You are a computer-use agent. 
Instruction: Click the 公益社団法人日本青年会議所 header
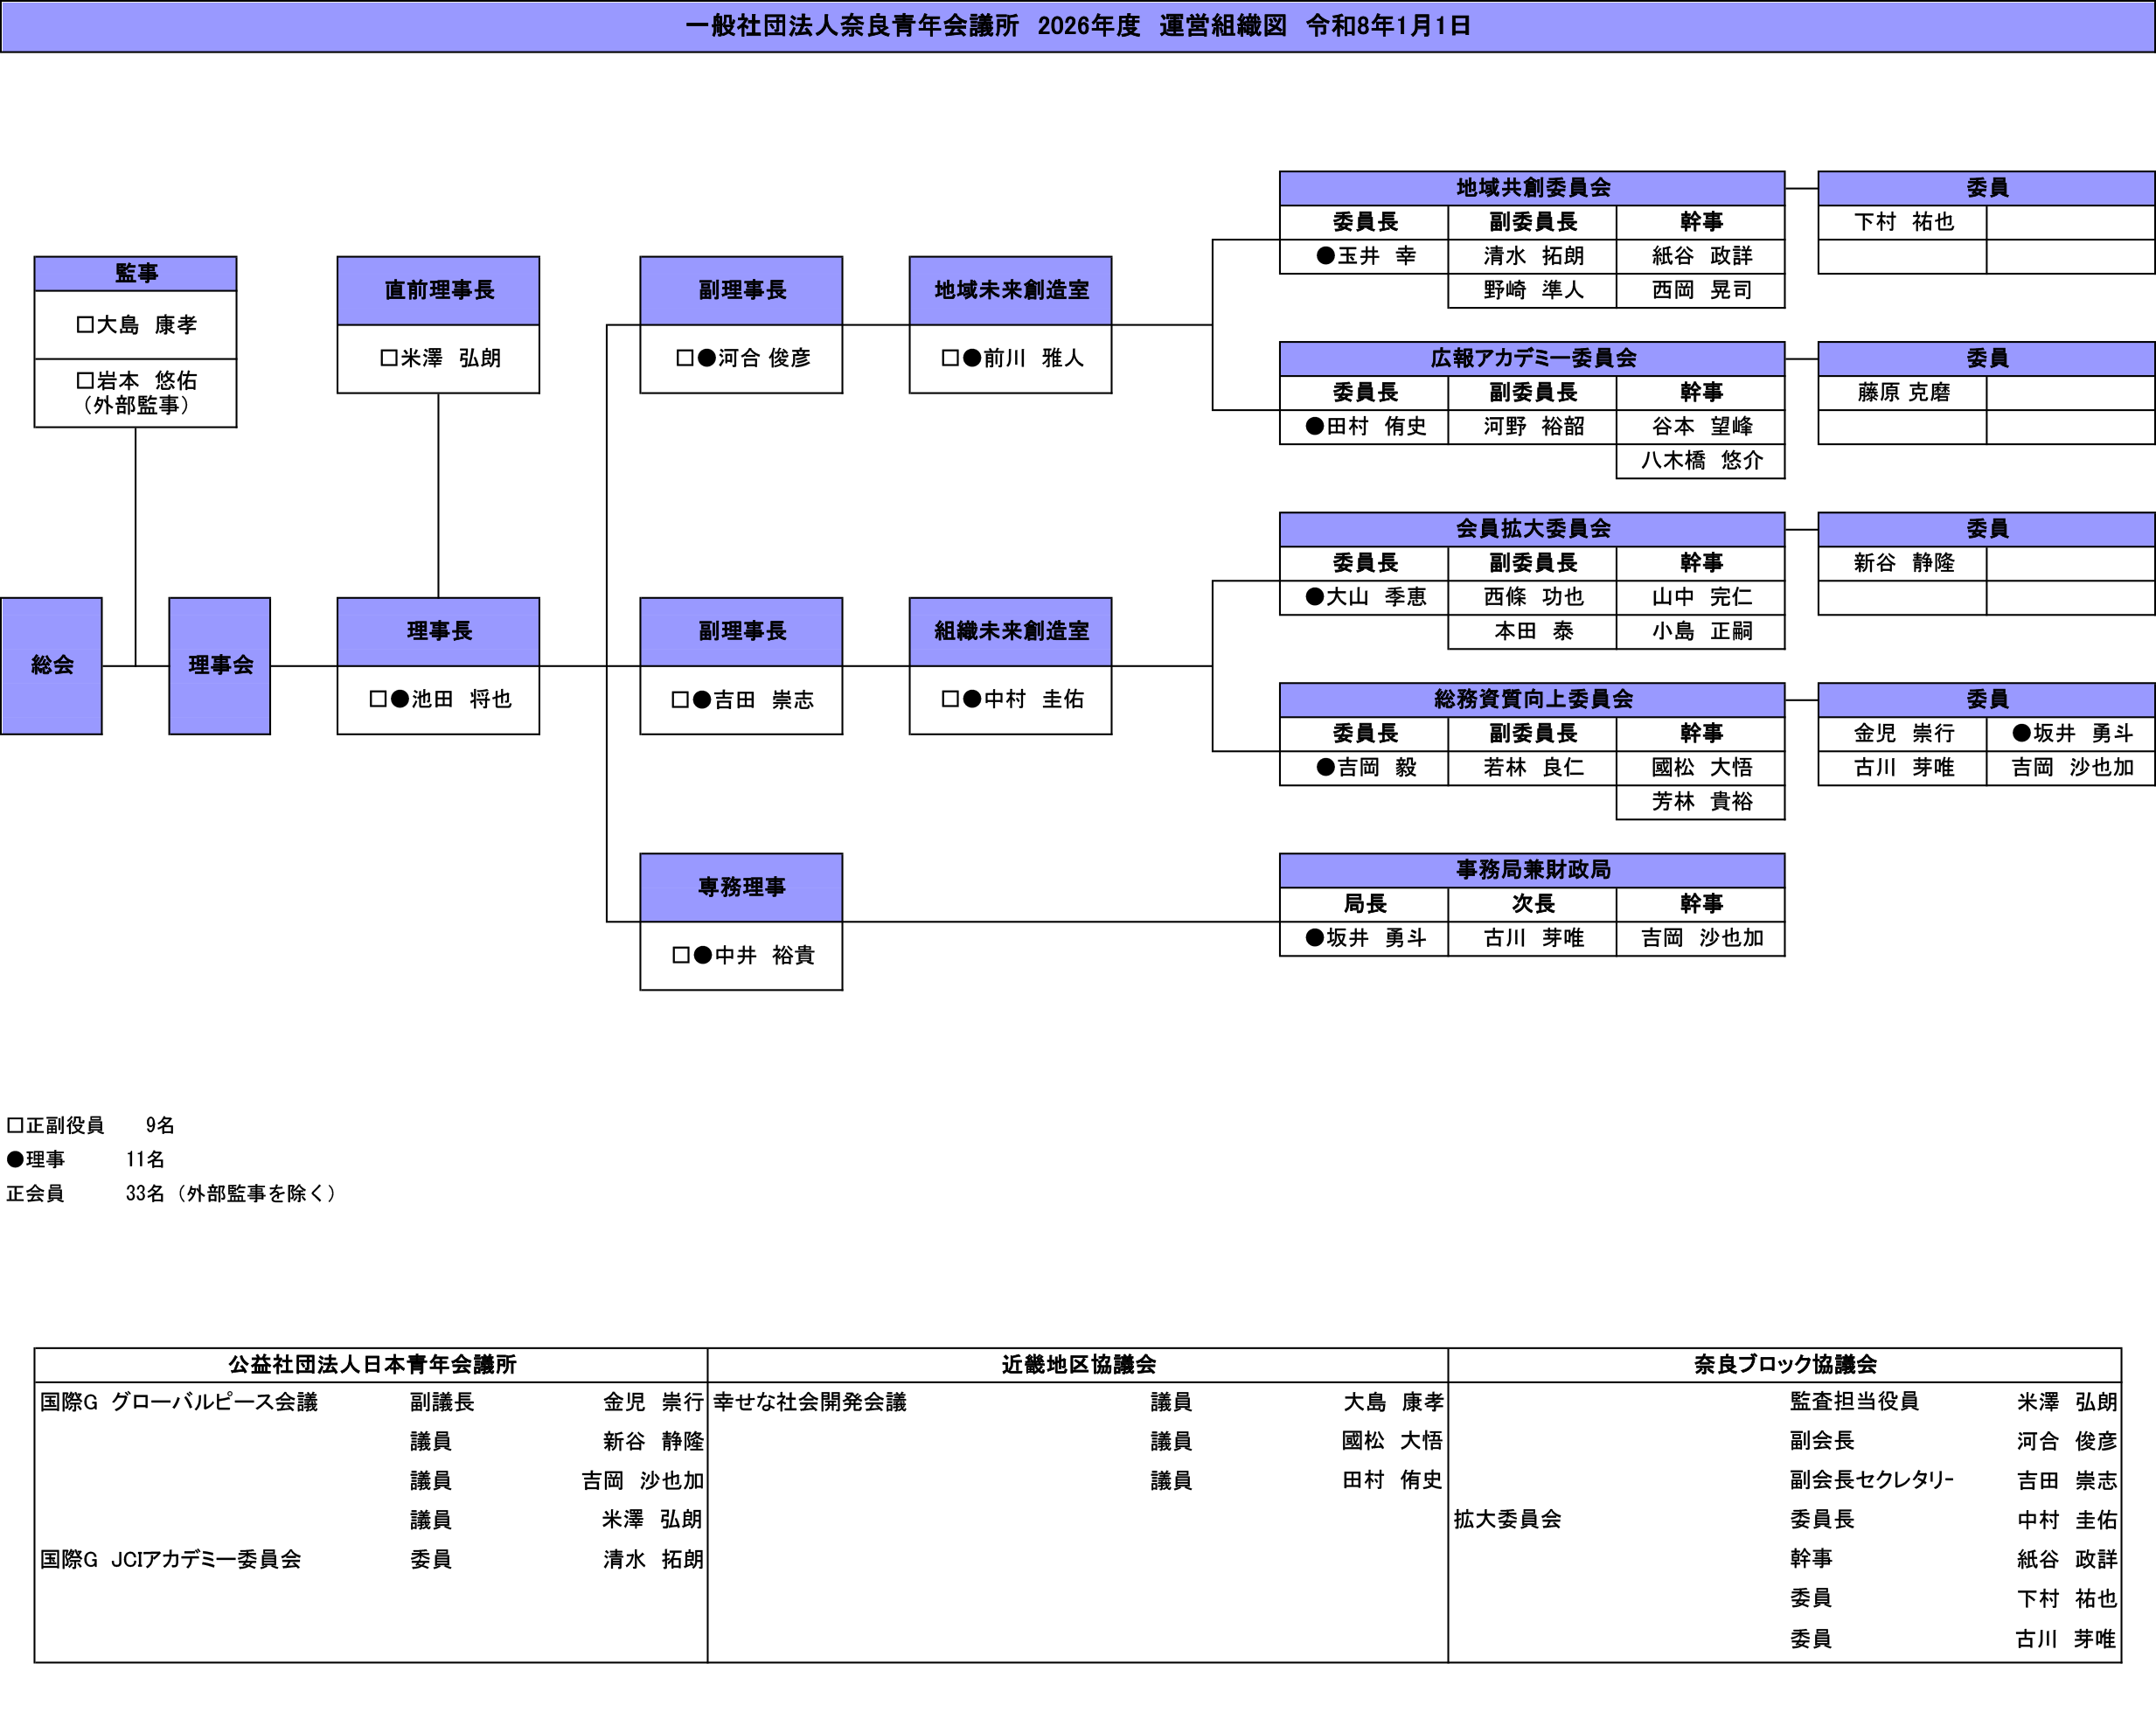[x=371, y=1364]
